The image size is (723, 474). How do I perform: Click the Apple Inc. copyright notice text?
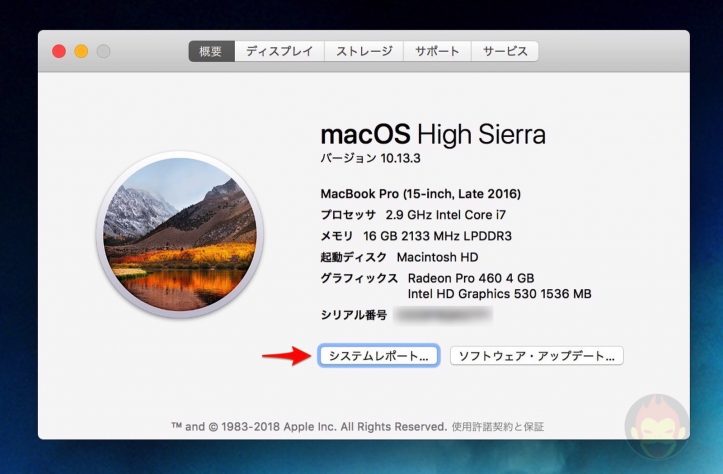point(309,427)
